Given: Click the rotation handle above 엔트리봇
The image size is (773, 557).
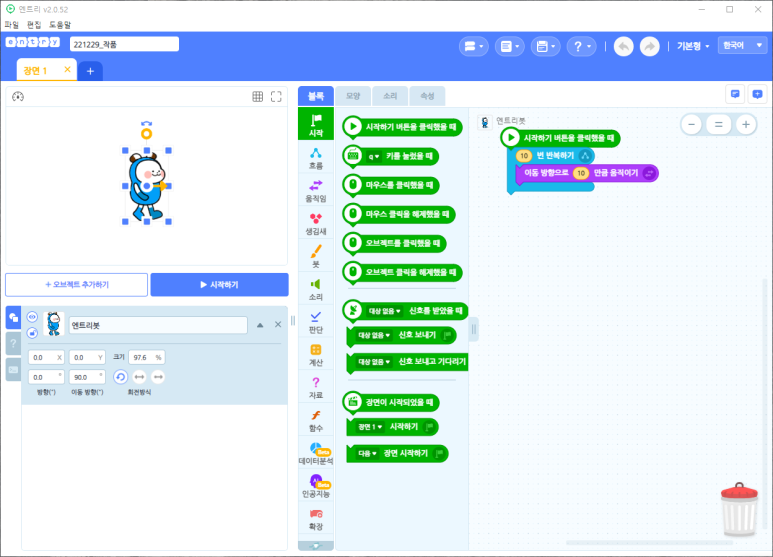Looking at the screenshot, I should click(146, 134).
